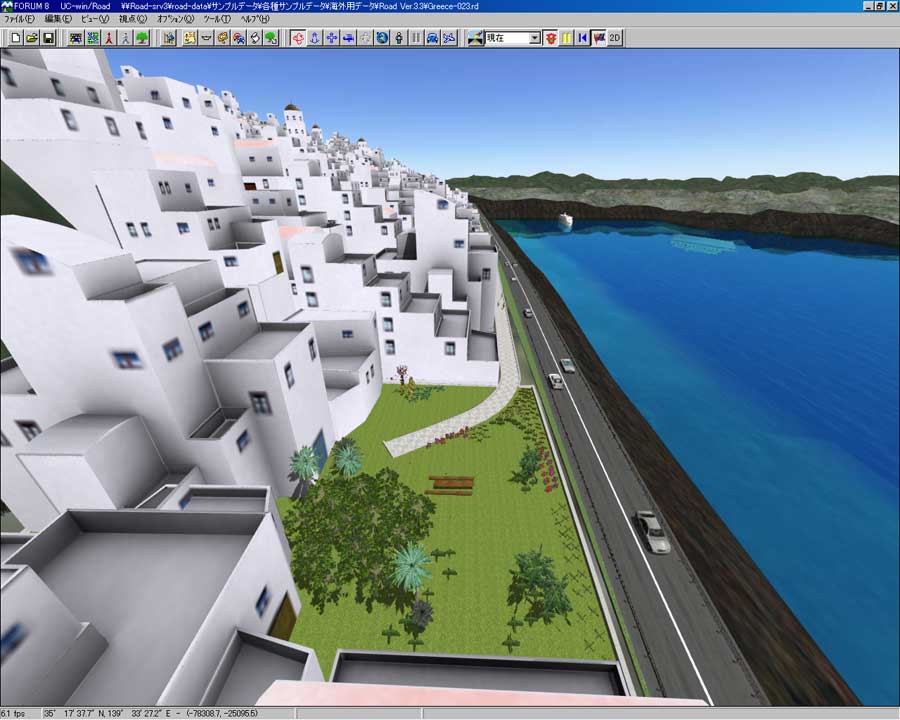Screen dimensions: 900x720
Task: Click the fps readout in status bar
Action: (x=13, y=714)
